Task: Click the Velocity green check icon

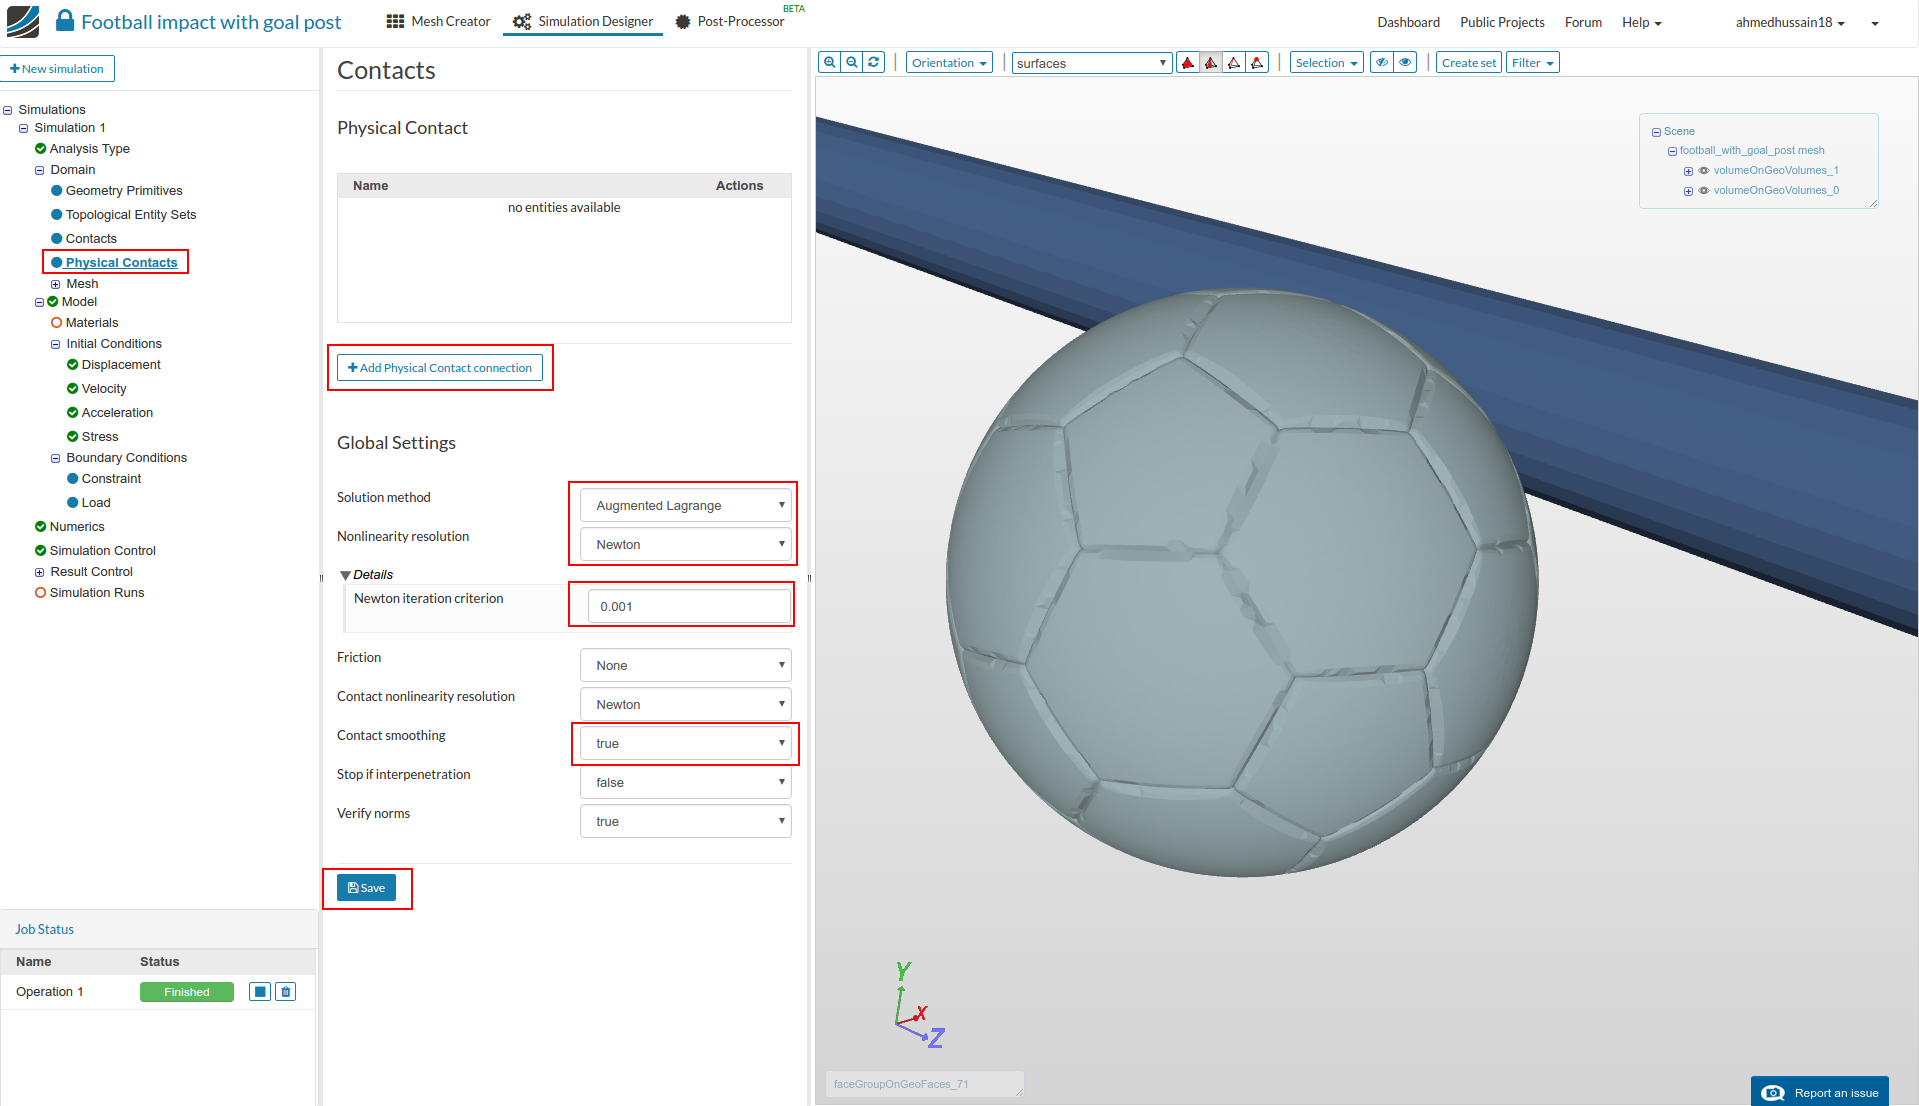Action: point(72,389)
